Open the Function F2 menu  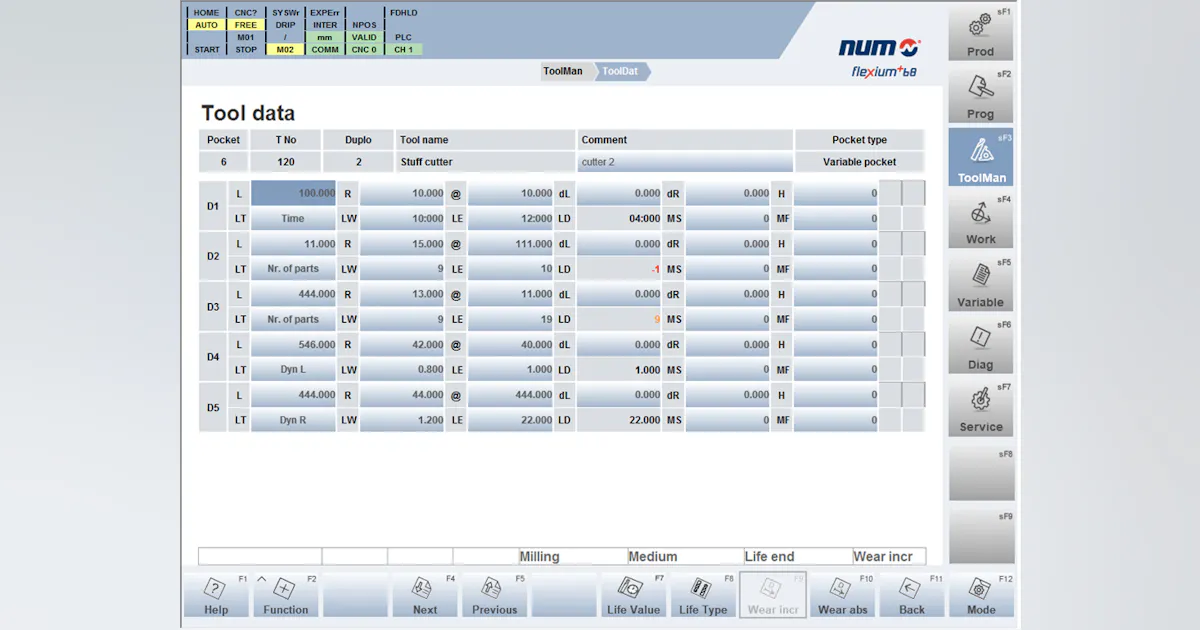[x=286, y=596]
